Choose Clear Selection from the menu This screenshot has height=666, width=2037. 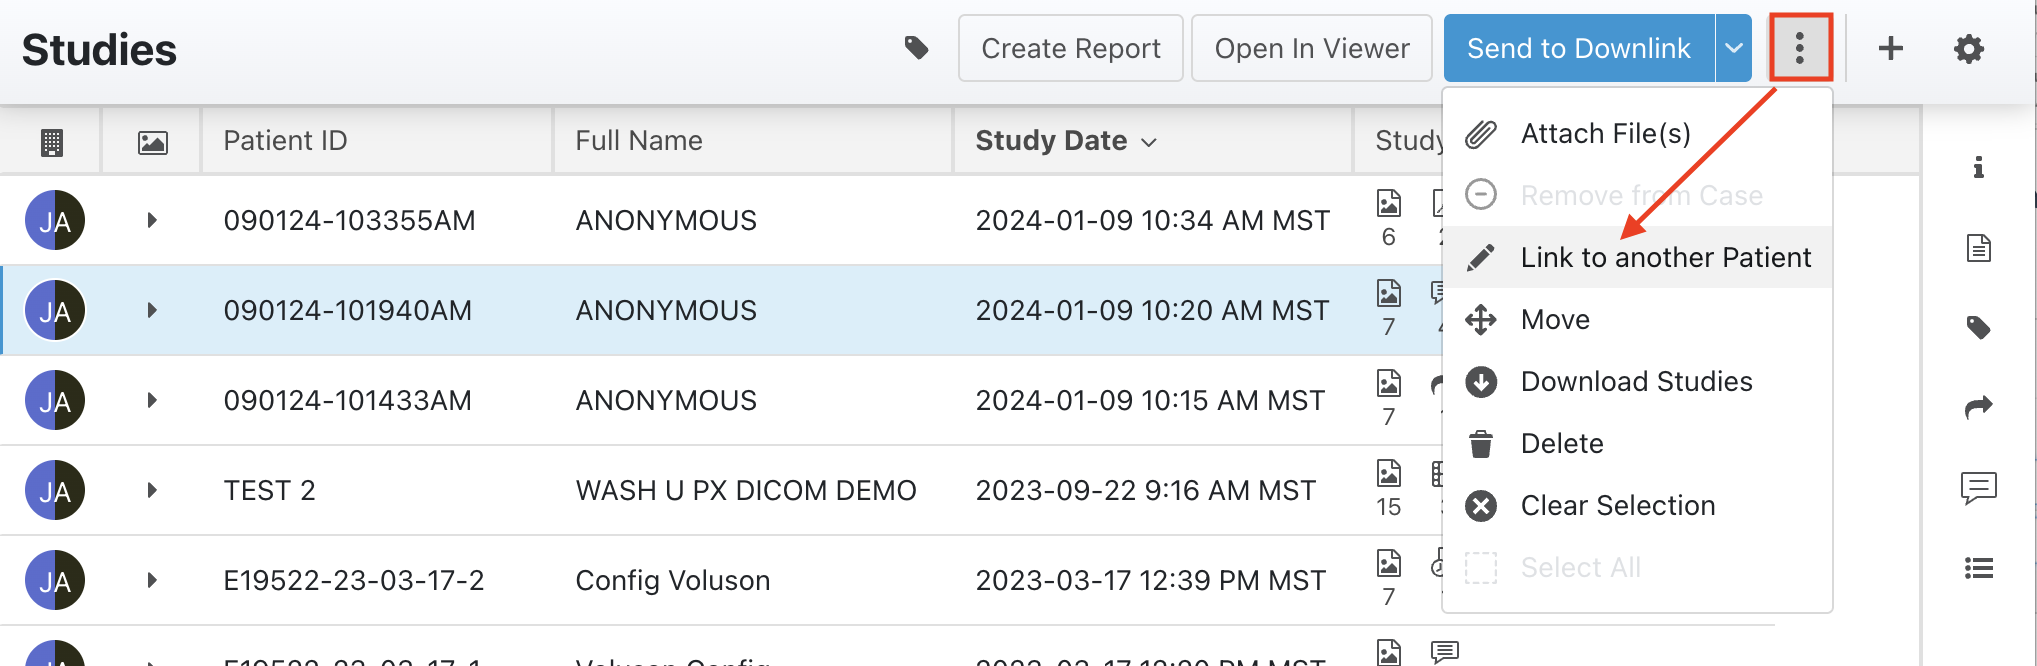pos(1617,506)
